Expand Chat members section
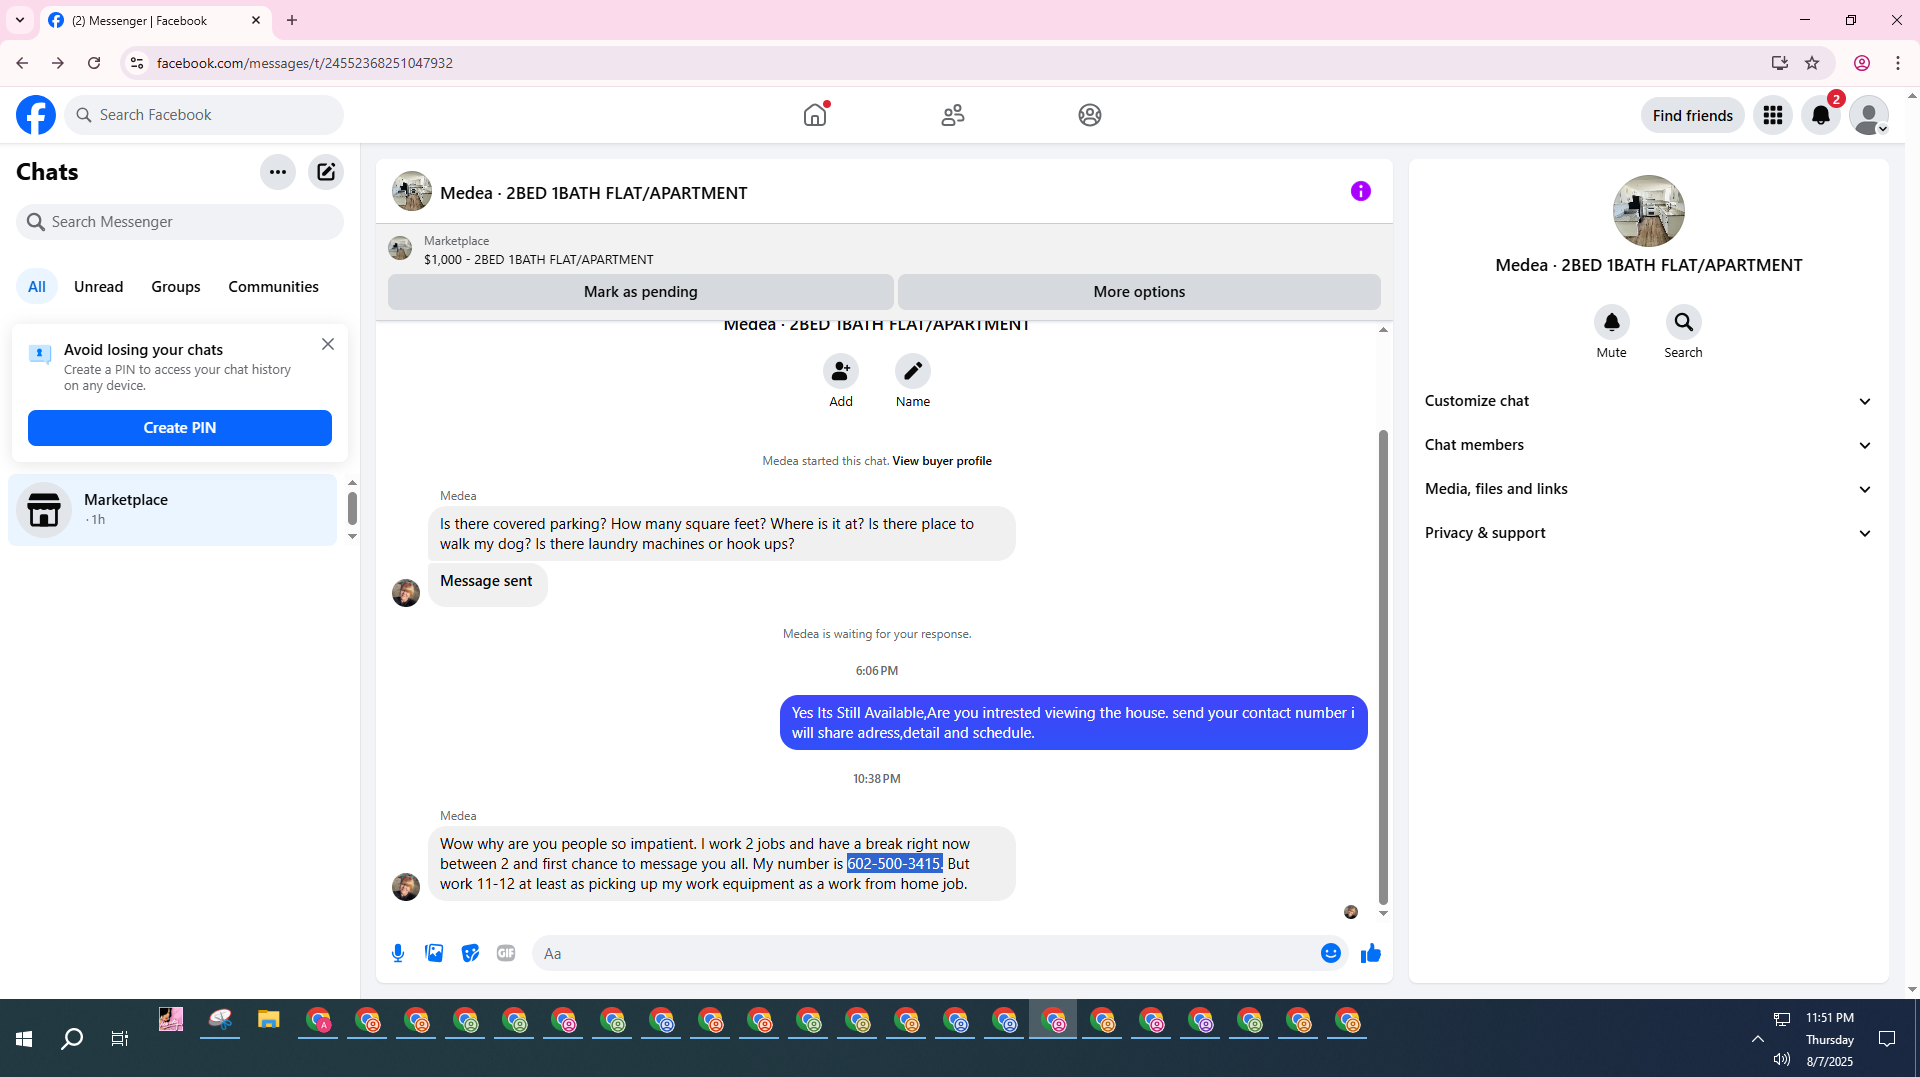The height and width of the screenshot is (1077, 1920). tap(1648, 445)
